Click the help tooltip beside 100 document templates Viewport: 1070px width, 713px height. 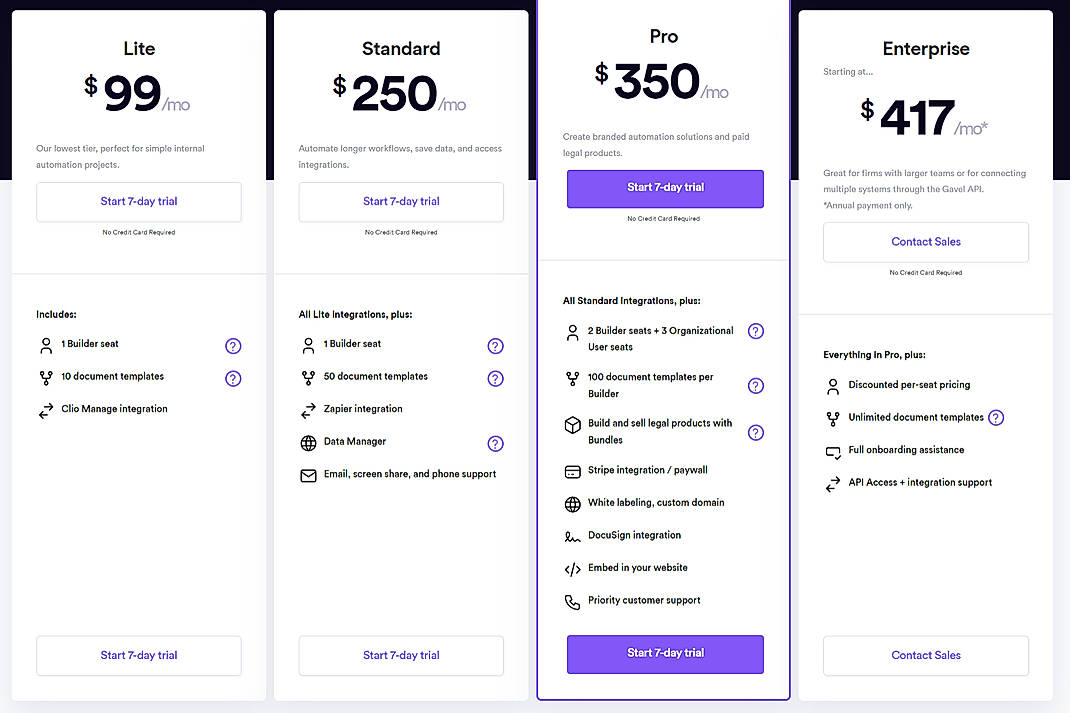click(x=756, y=385)
